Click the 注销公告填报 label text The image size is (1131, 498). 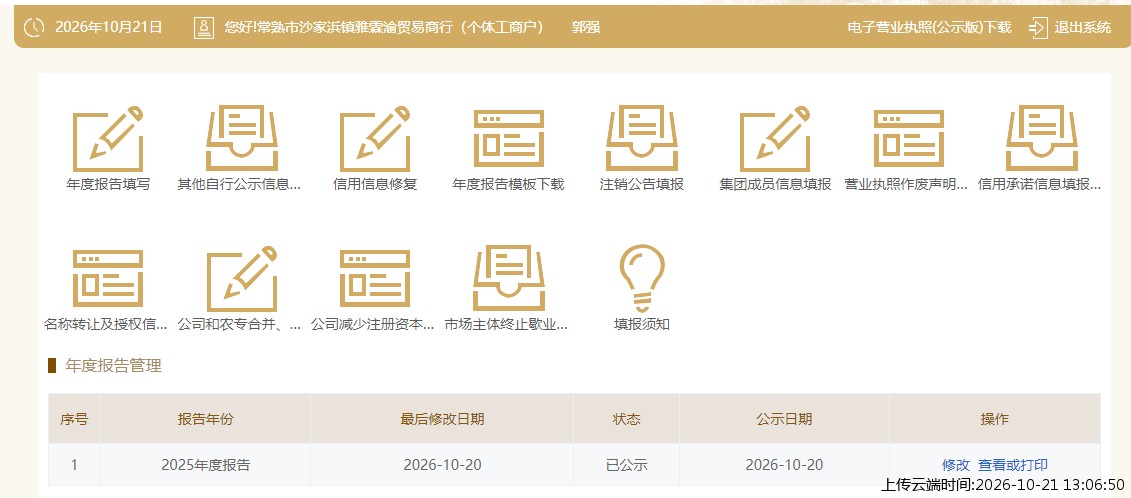click(x=642, y=184)
